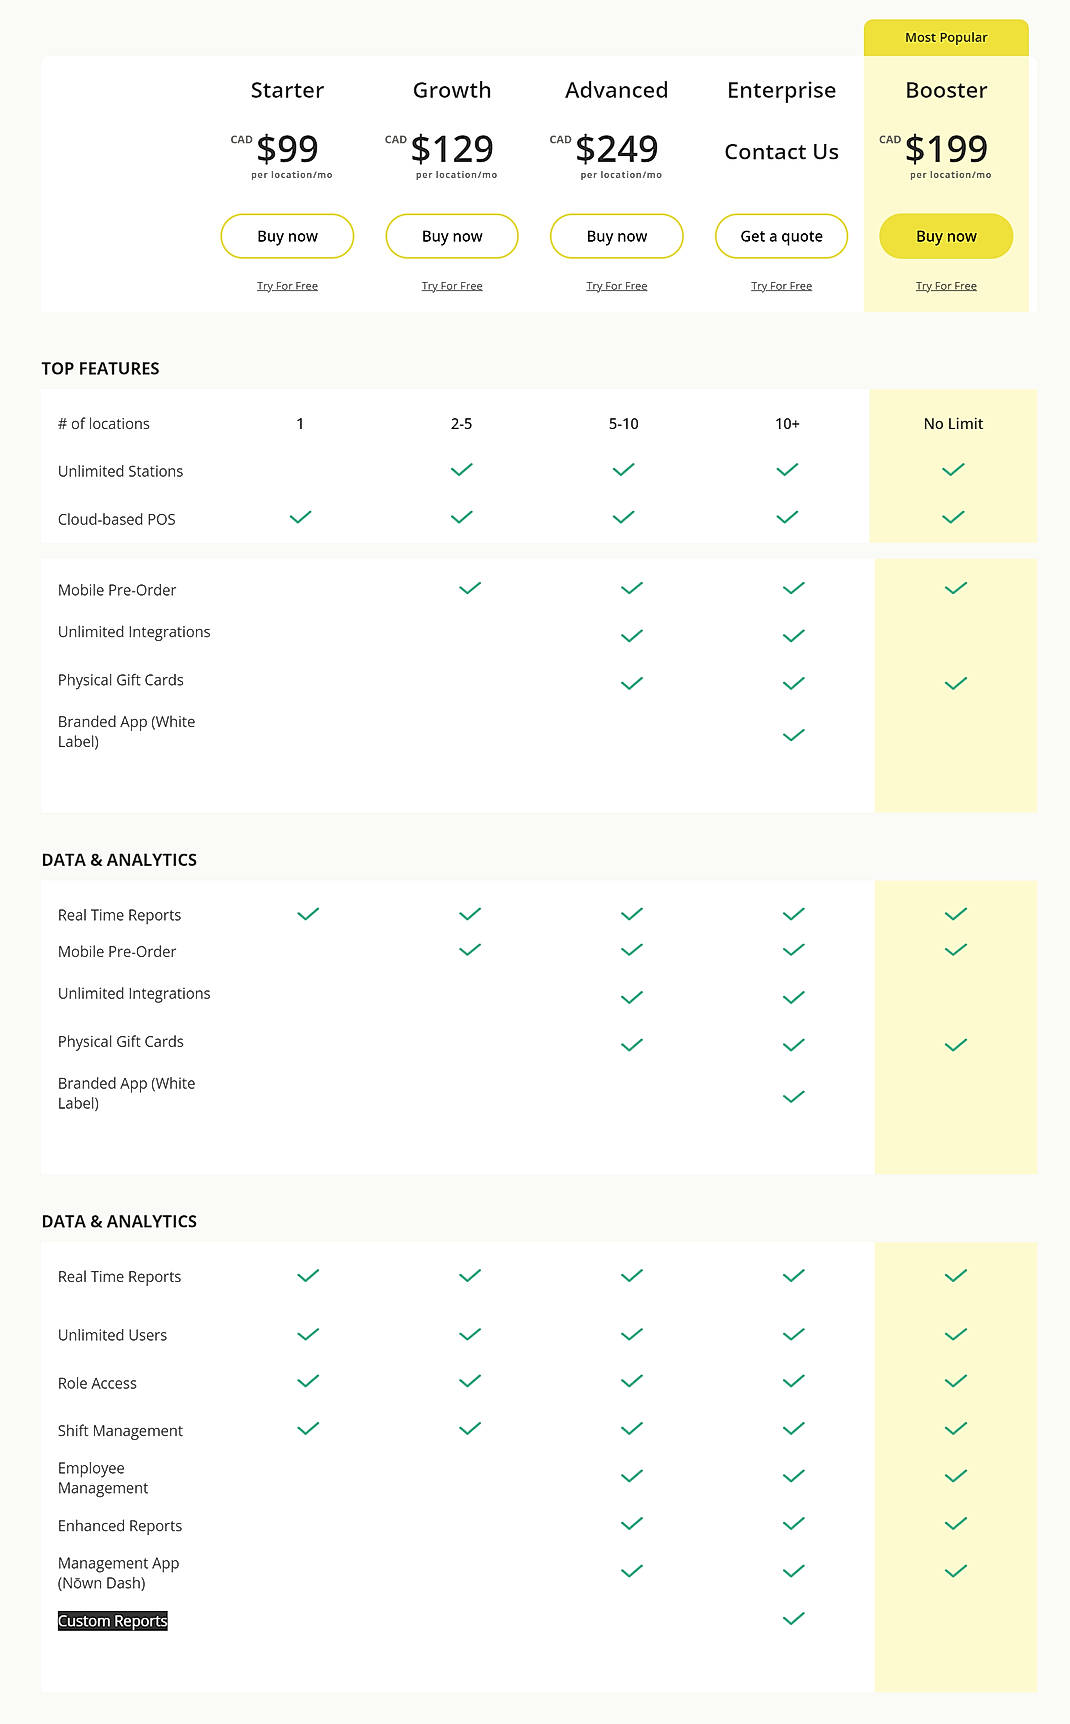
Task: Toggle the Advanced Unlimited Integrations checkmark
Action: [630, 635]
